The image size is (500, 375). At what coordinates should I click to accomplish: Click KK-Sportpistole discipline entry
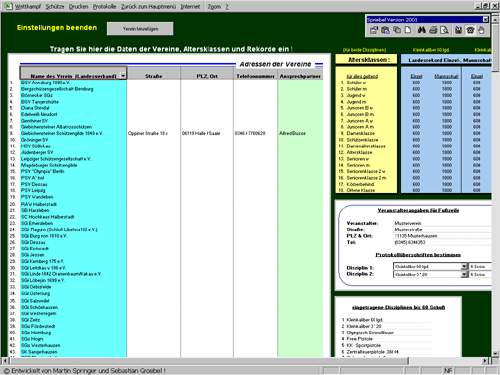point(363,345)
